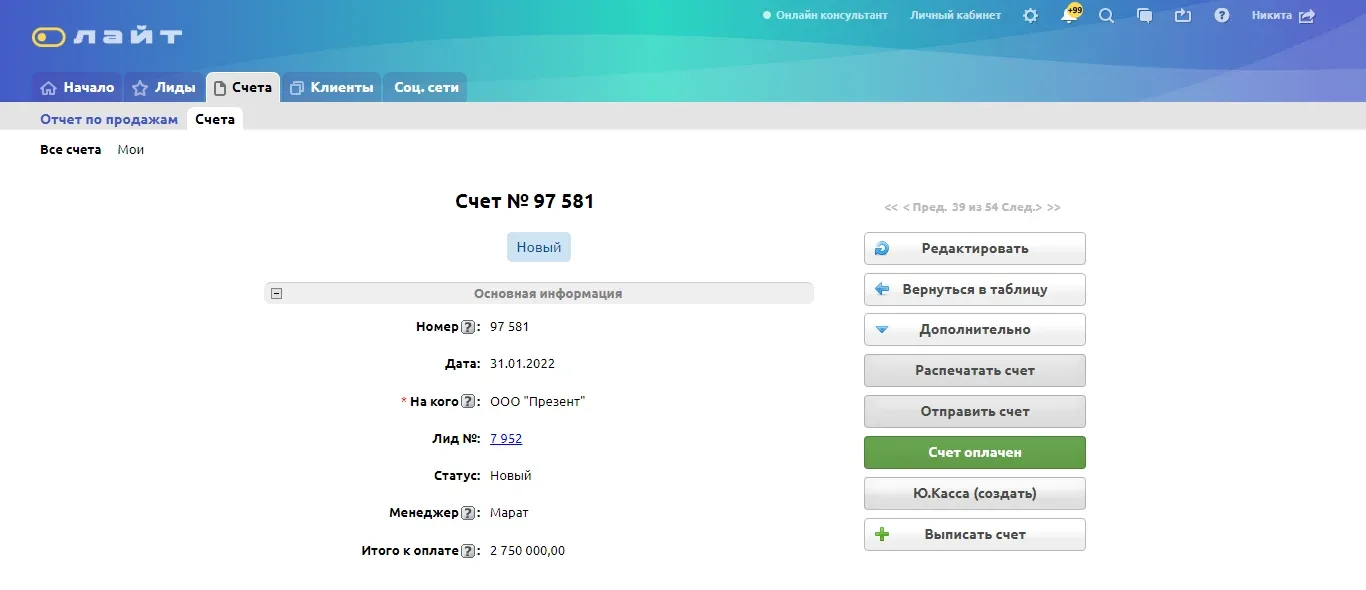Select the Счета subtab under the main tabs
The image size is (1366, 590).
pyautogui.click(x=215, y=120)
